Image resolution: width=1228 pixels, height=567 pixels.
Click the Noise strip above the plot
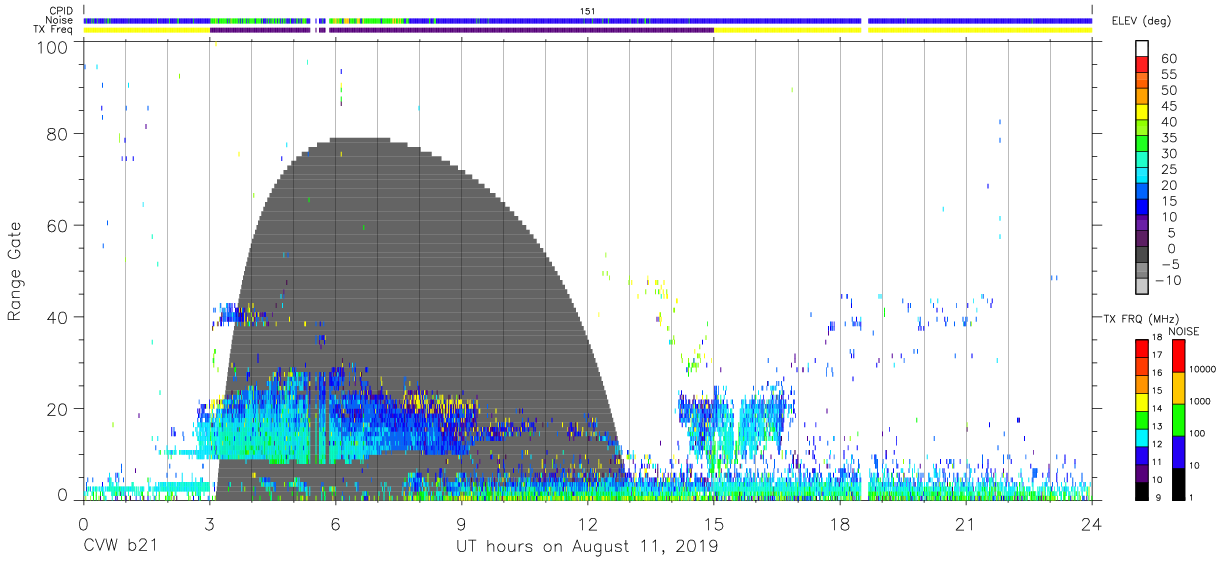588,20
